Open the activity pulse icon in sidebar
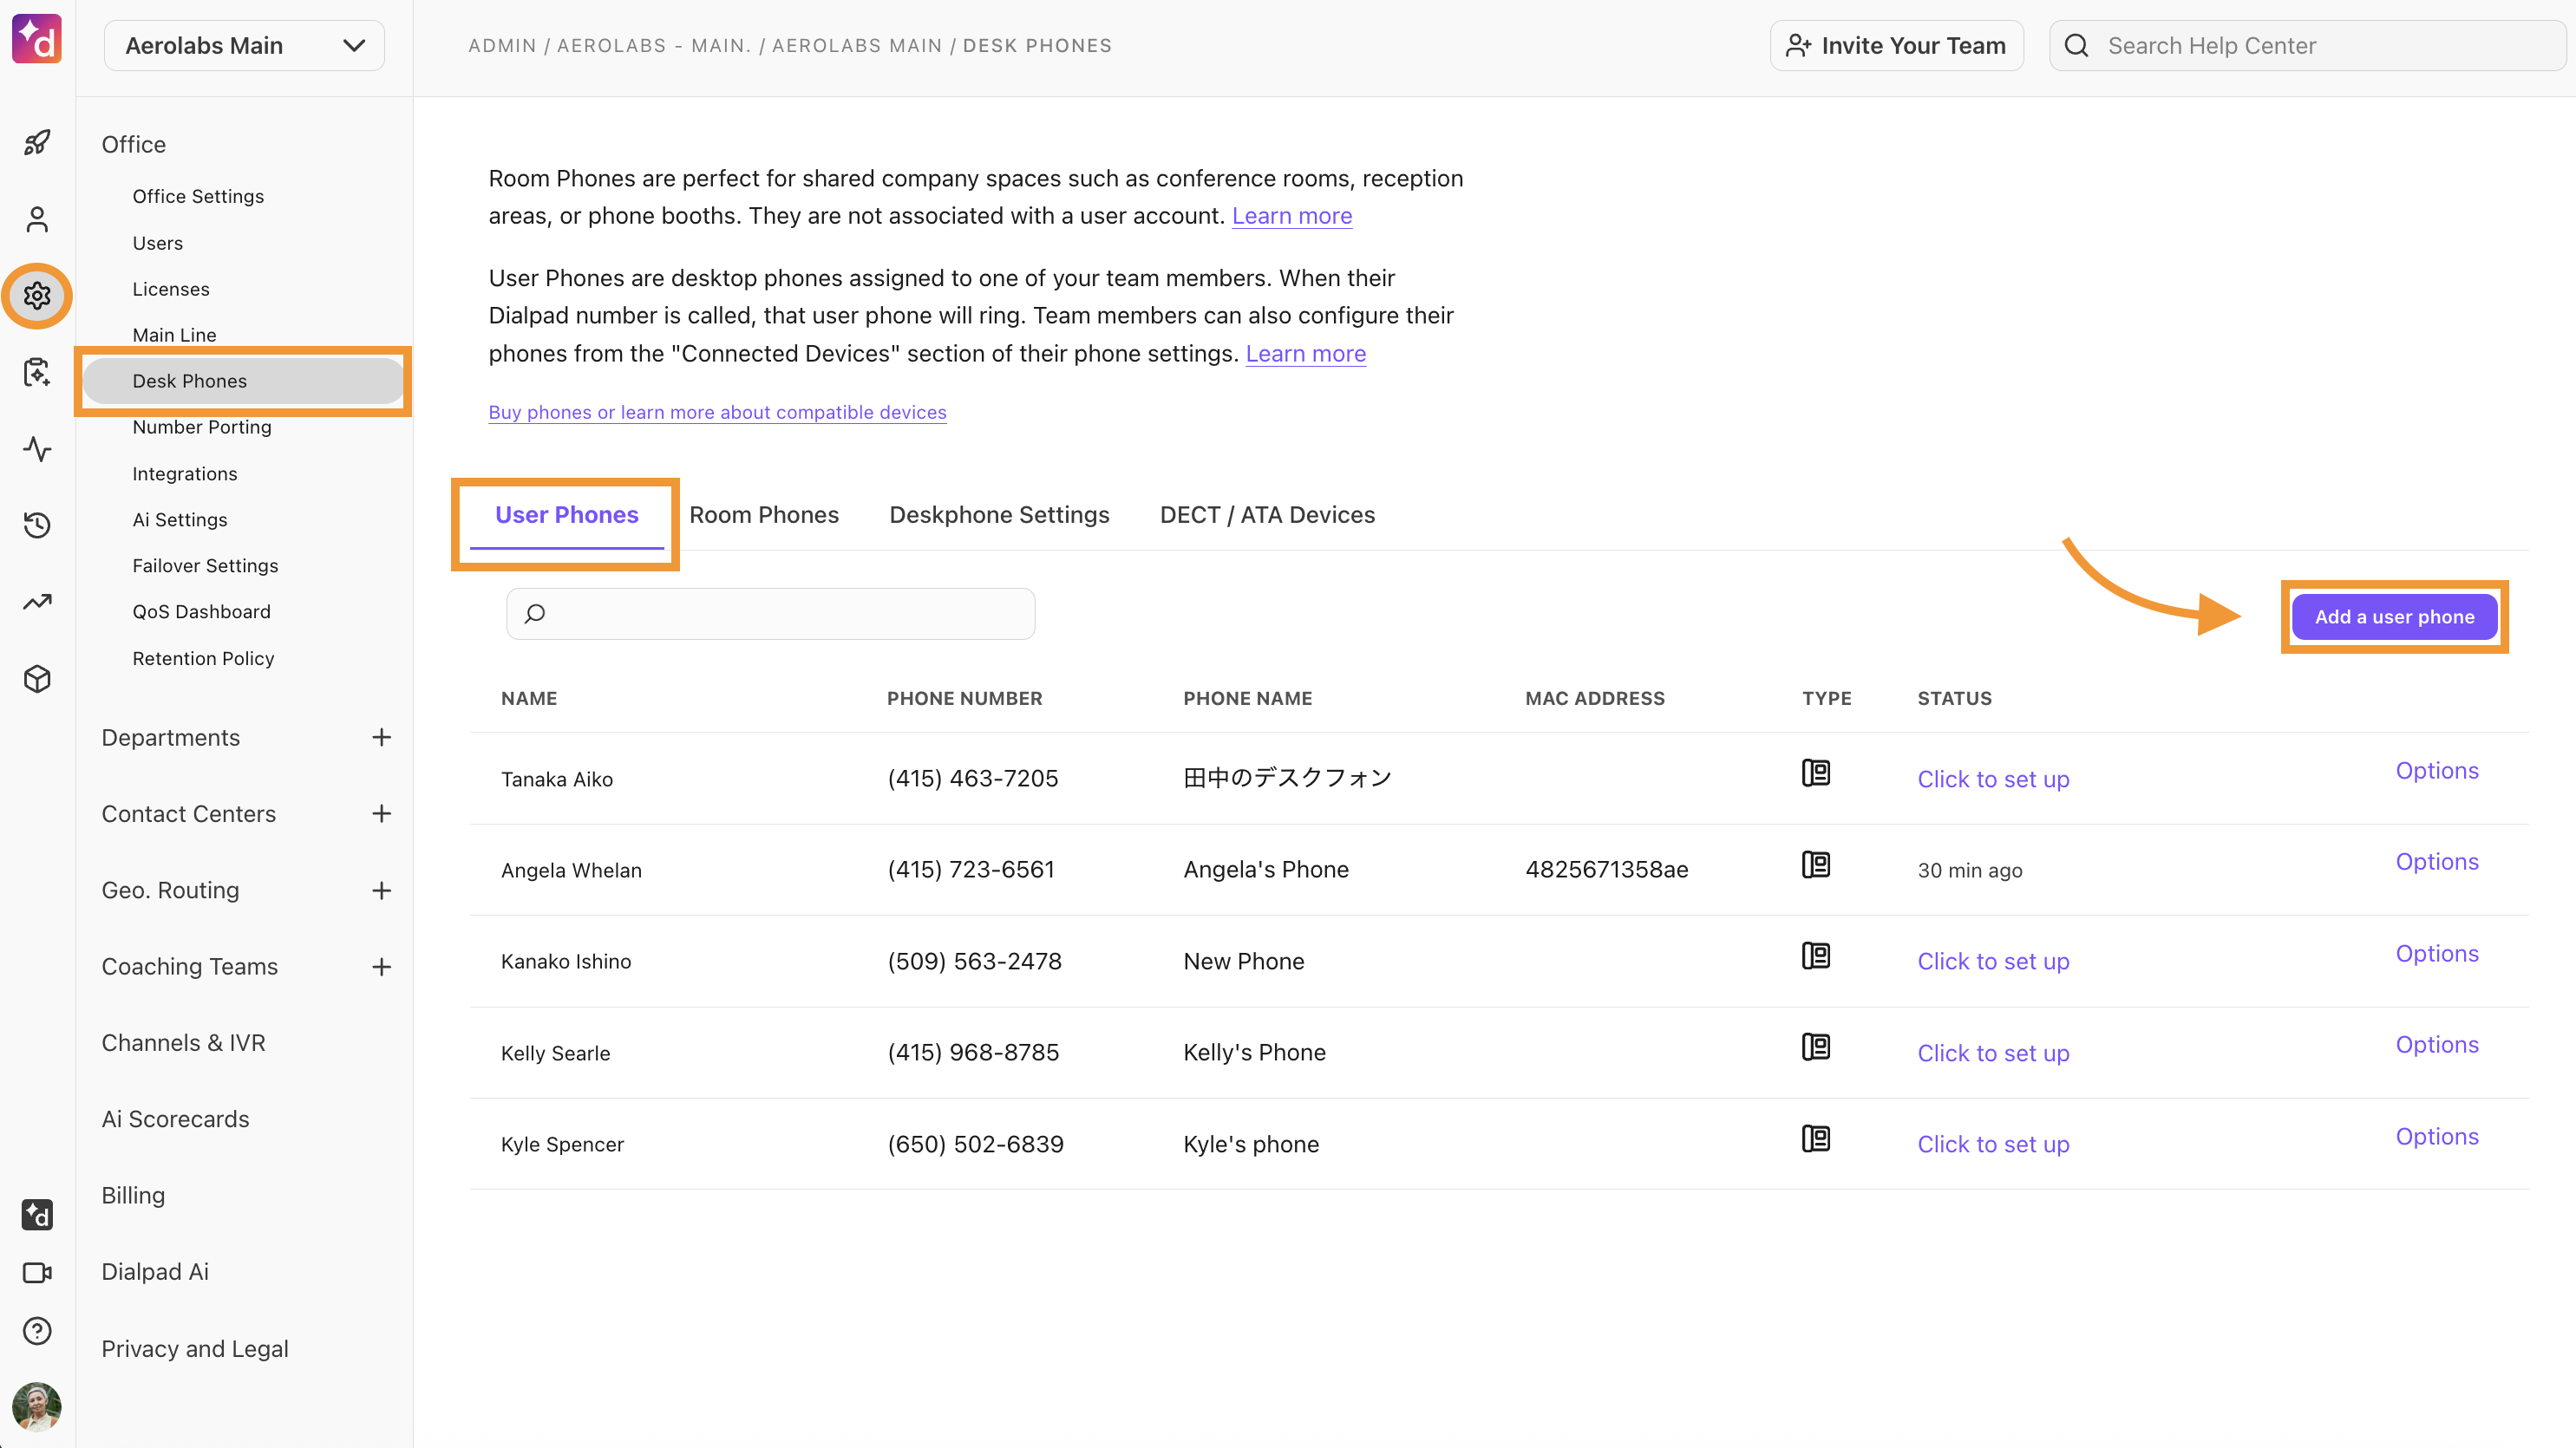Viewport: 2576px width, 1448px height. point(37,449)
